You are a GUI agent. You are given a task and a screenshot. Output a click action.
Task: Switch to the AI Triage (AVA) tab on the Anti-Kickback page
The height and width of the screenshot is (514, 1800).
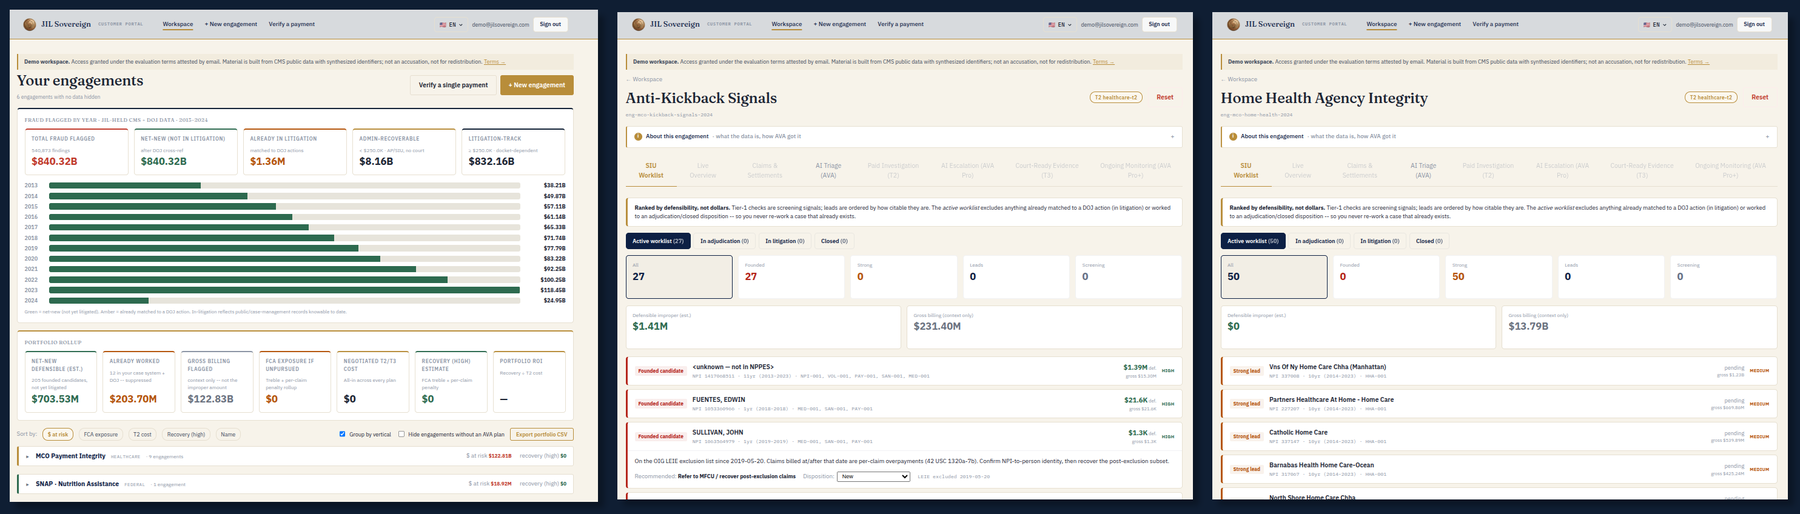tap(828, 170)
